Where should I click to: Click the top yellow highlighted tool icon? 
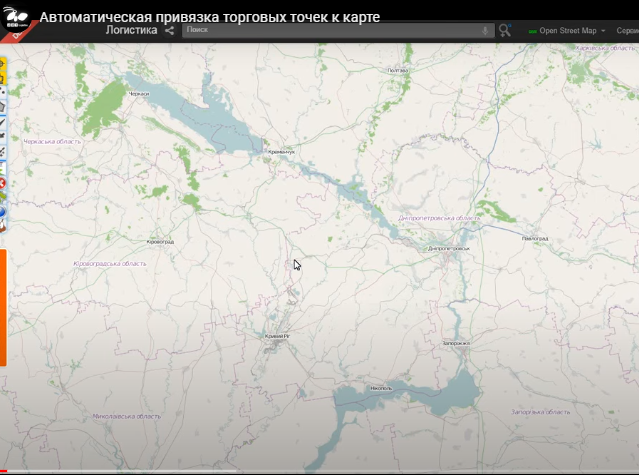pyautogui.click(x=2, y=64)
